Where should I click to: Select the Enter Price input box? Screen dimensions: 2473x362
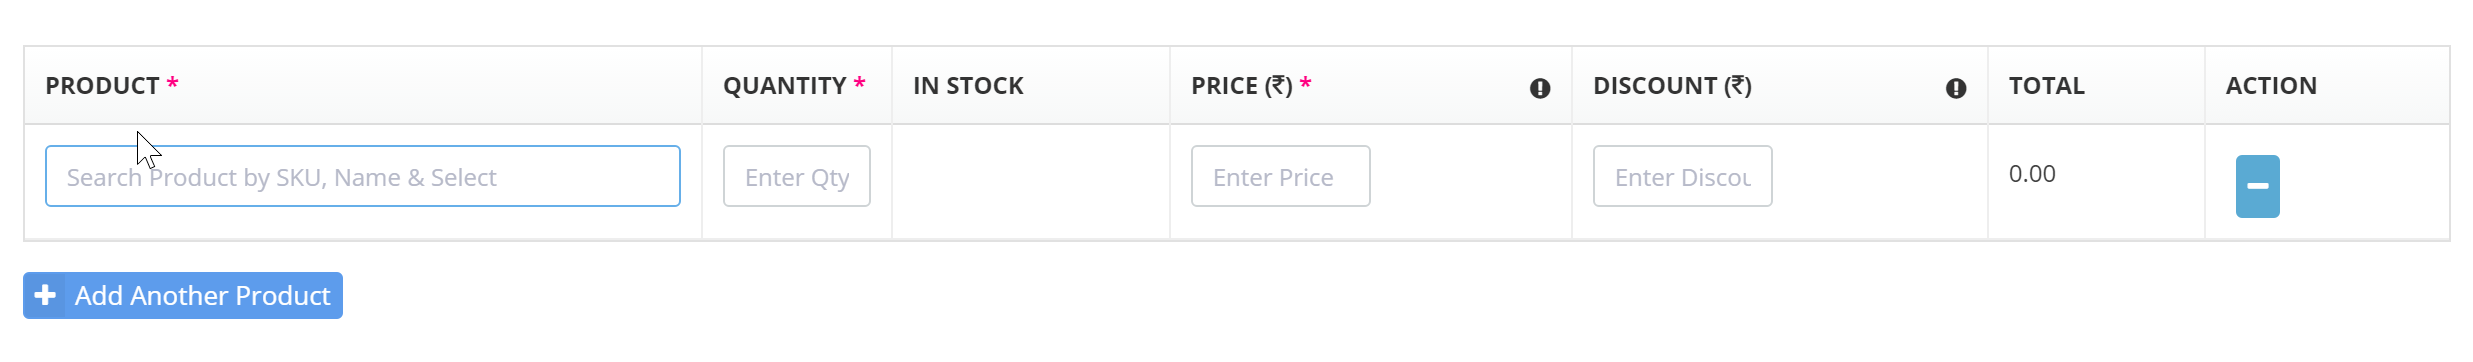tap(1281, 176)
